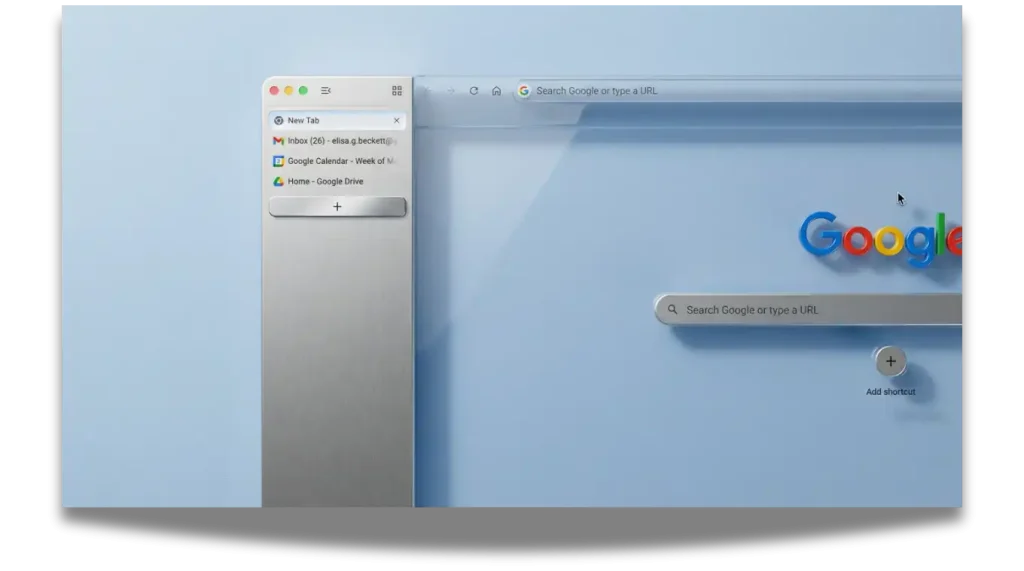1024x571 pixels.
Task: Click the Gmail favicon in tab list
Action: click(278, 140)
